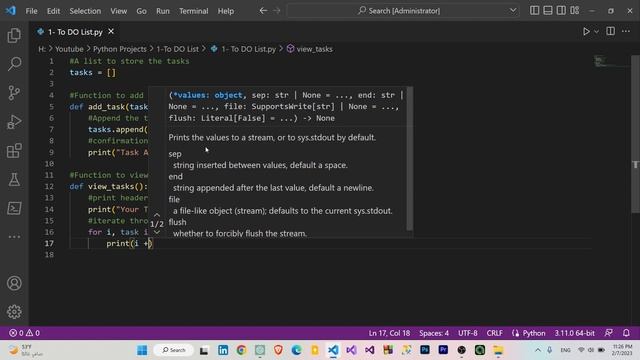Go forward with the right arrow
This screenshot has height=360, width=640.
tap(277, 11)
